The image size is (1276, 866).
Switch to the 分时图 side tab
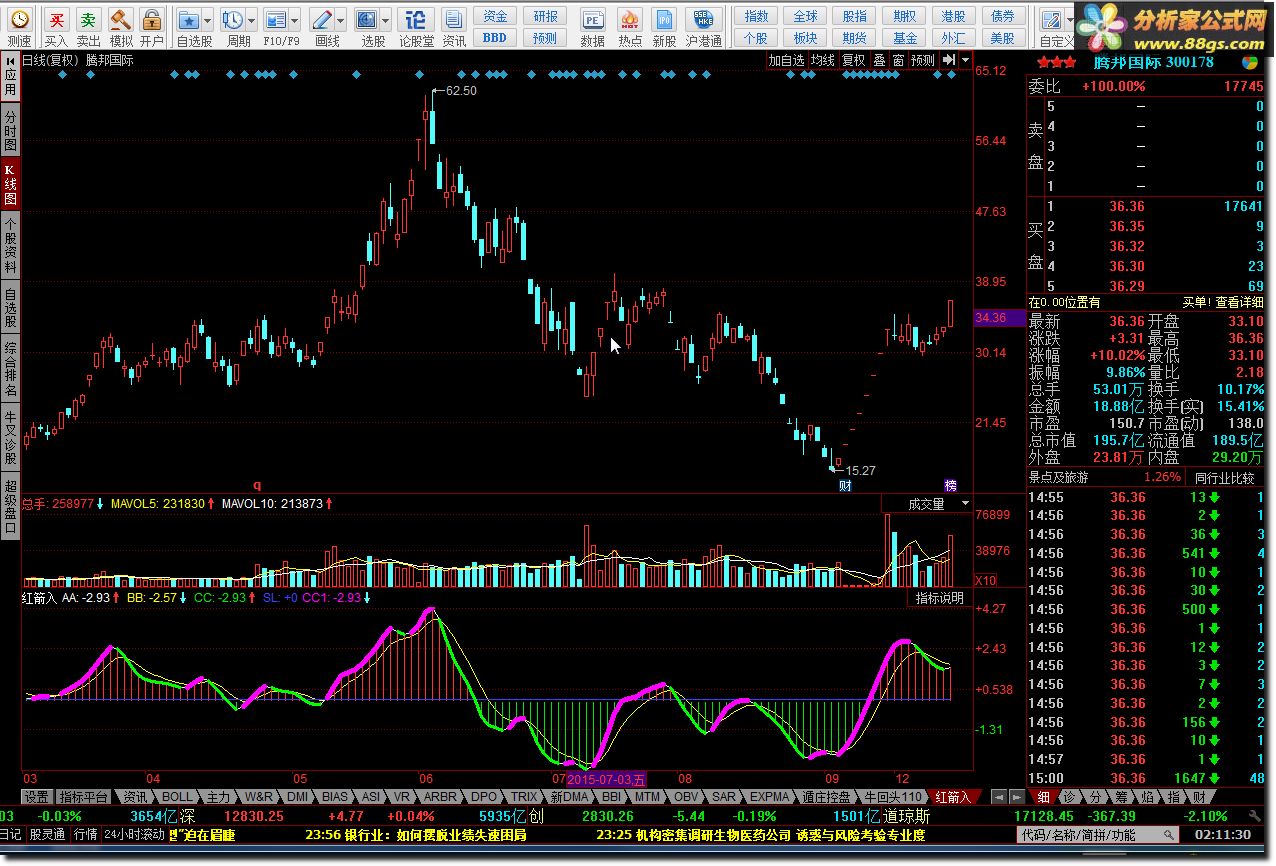[x=10, y=131]
